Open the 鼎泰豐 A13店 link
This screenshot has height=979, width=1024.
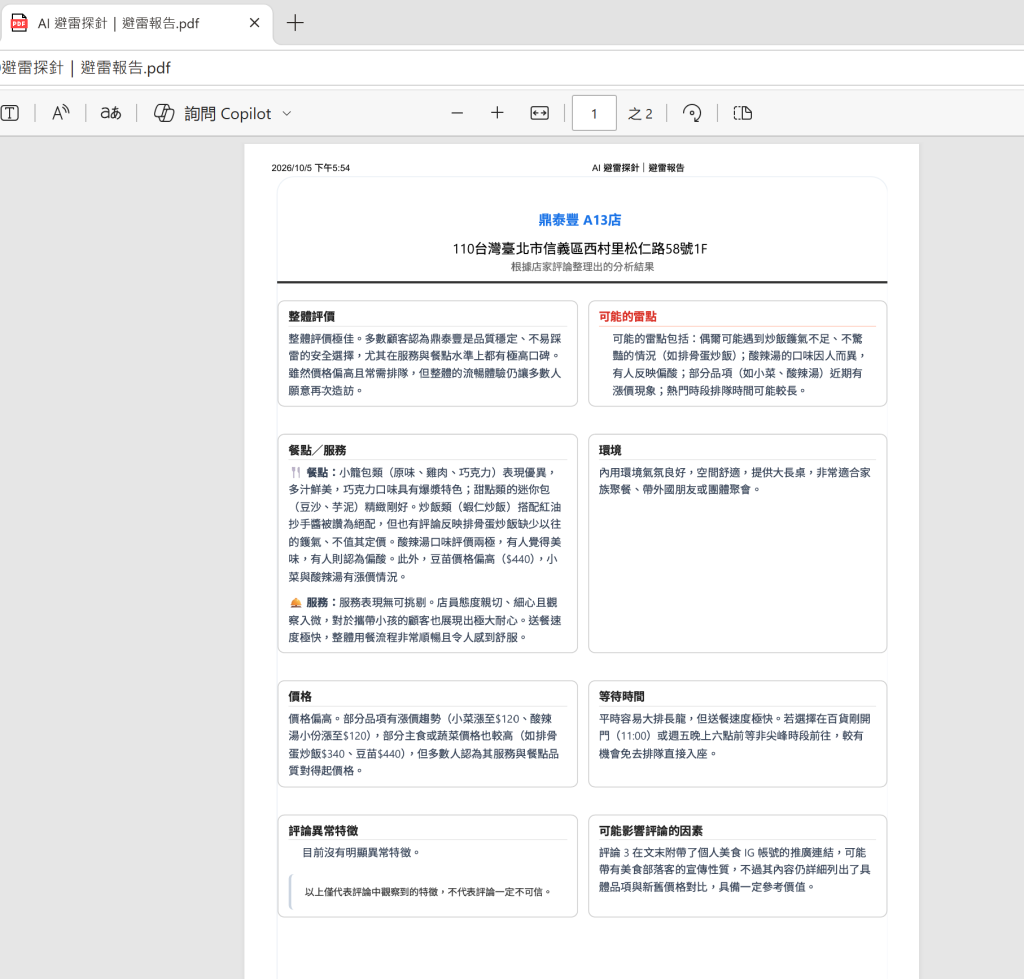tap(580, 220)
